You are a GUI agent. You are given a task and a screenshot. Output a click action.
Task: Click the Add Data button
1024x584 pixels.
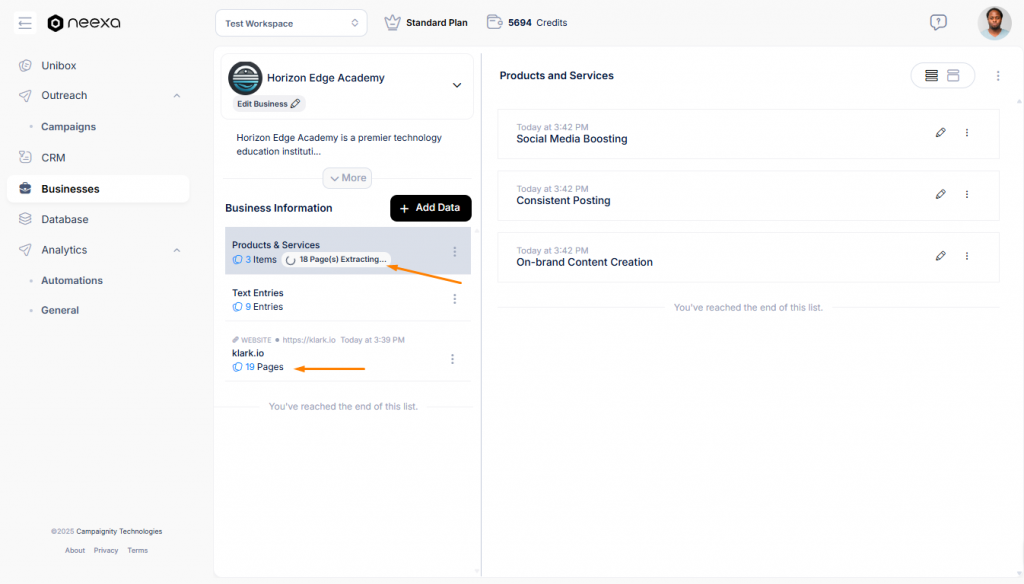coord(430,208)
